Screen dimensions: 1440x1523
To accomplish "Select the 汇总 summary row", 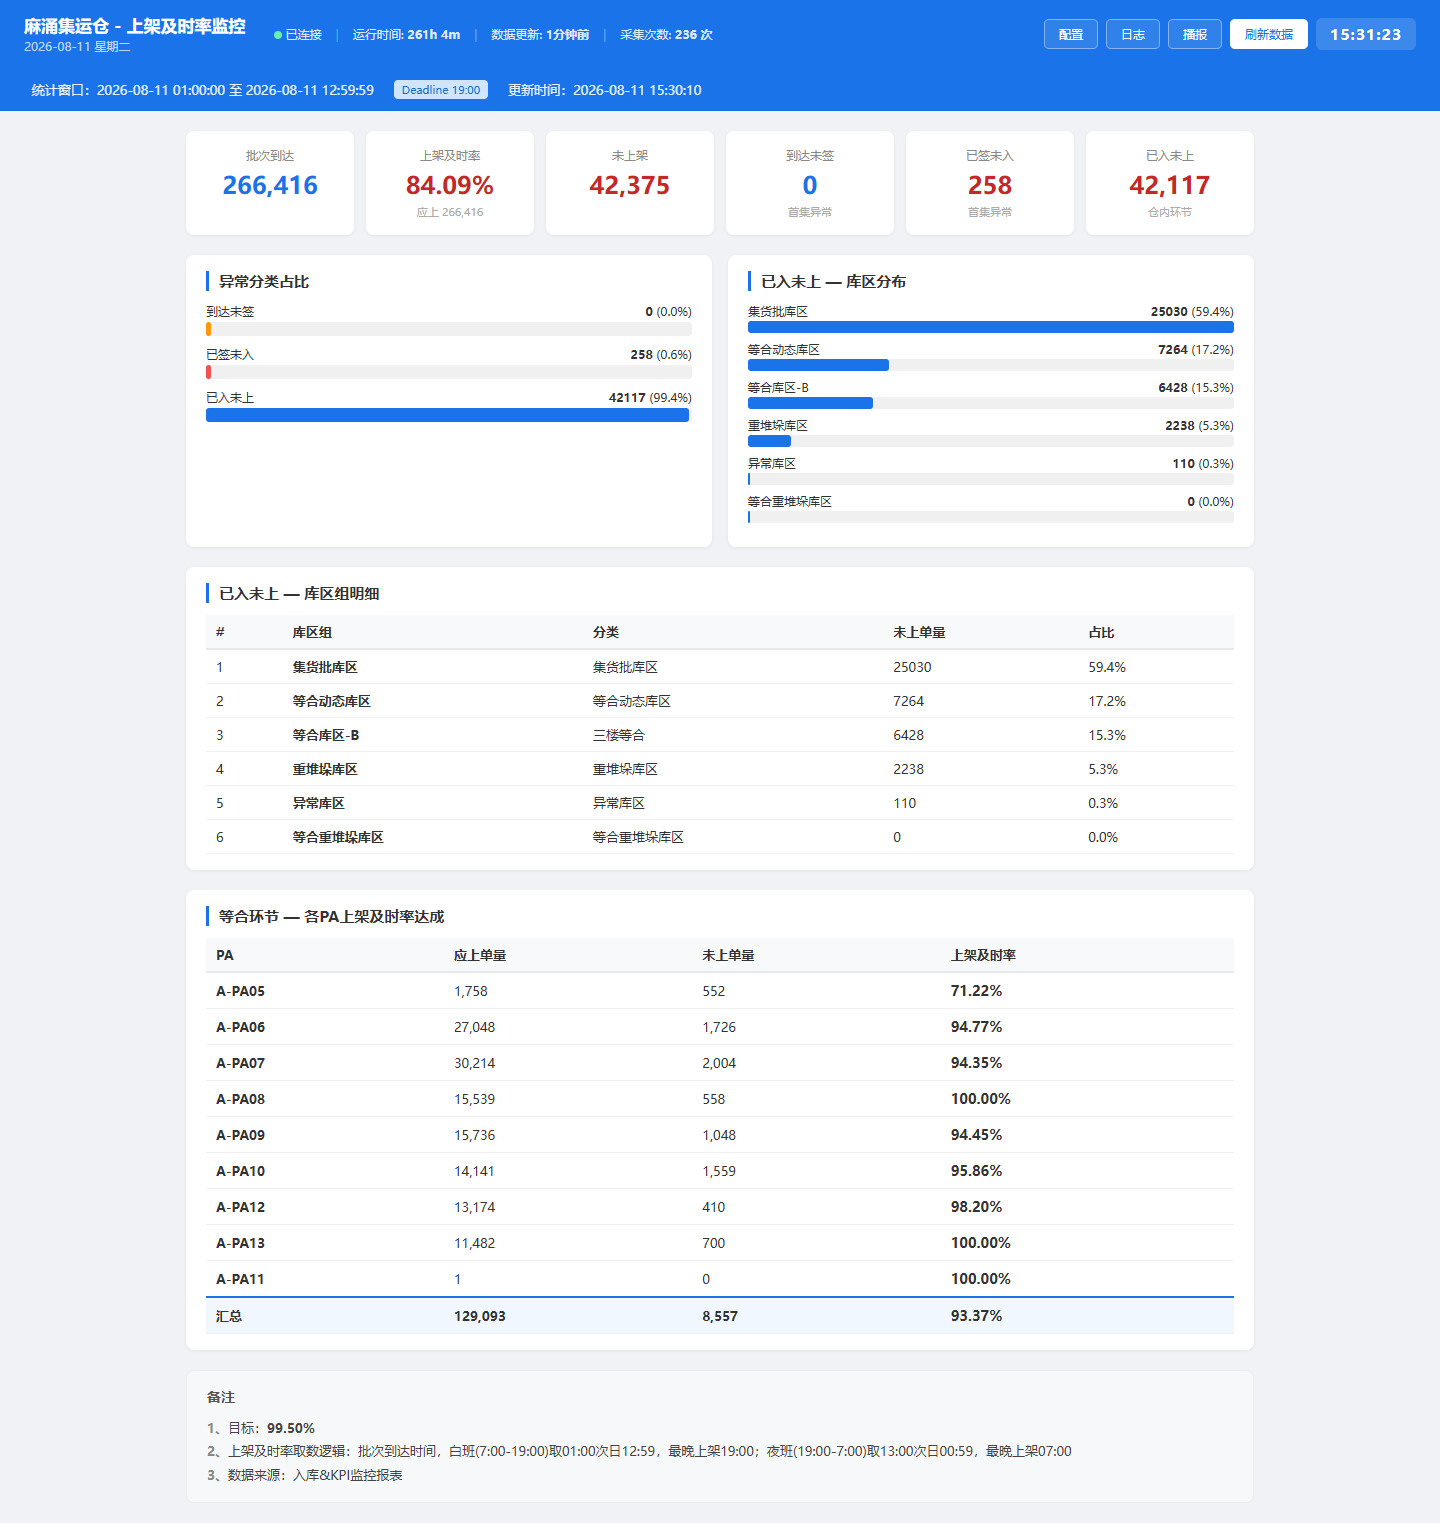I will tap(720, 1316).
